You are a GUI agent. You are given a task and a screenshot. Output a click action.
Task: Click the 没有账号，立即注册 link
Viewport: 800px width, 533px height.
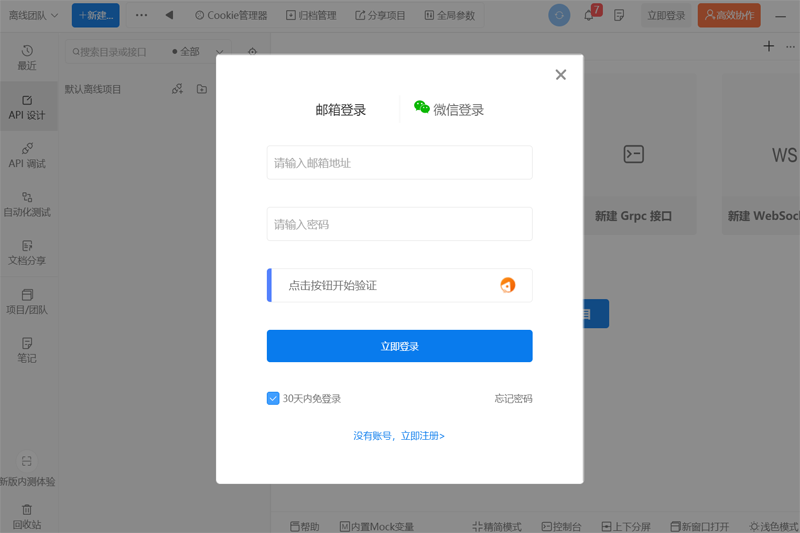coord(399,436)
